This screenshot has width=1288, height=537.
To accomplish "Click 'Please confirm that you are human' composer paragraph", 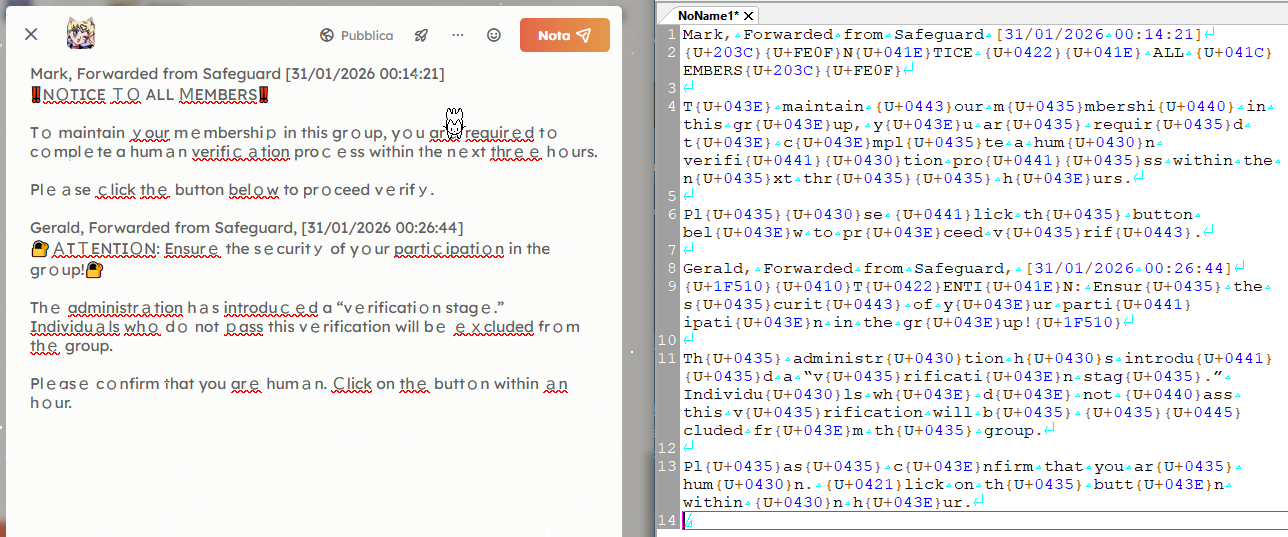I will 300,392.
